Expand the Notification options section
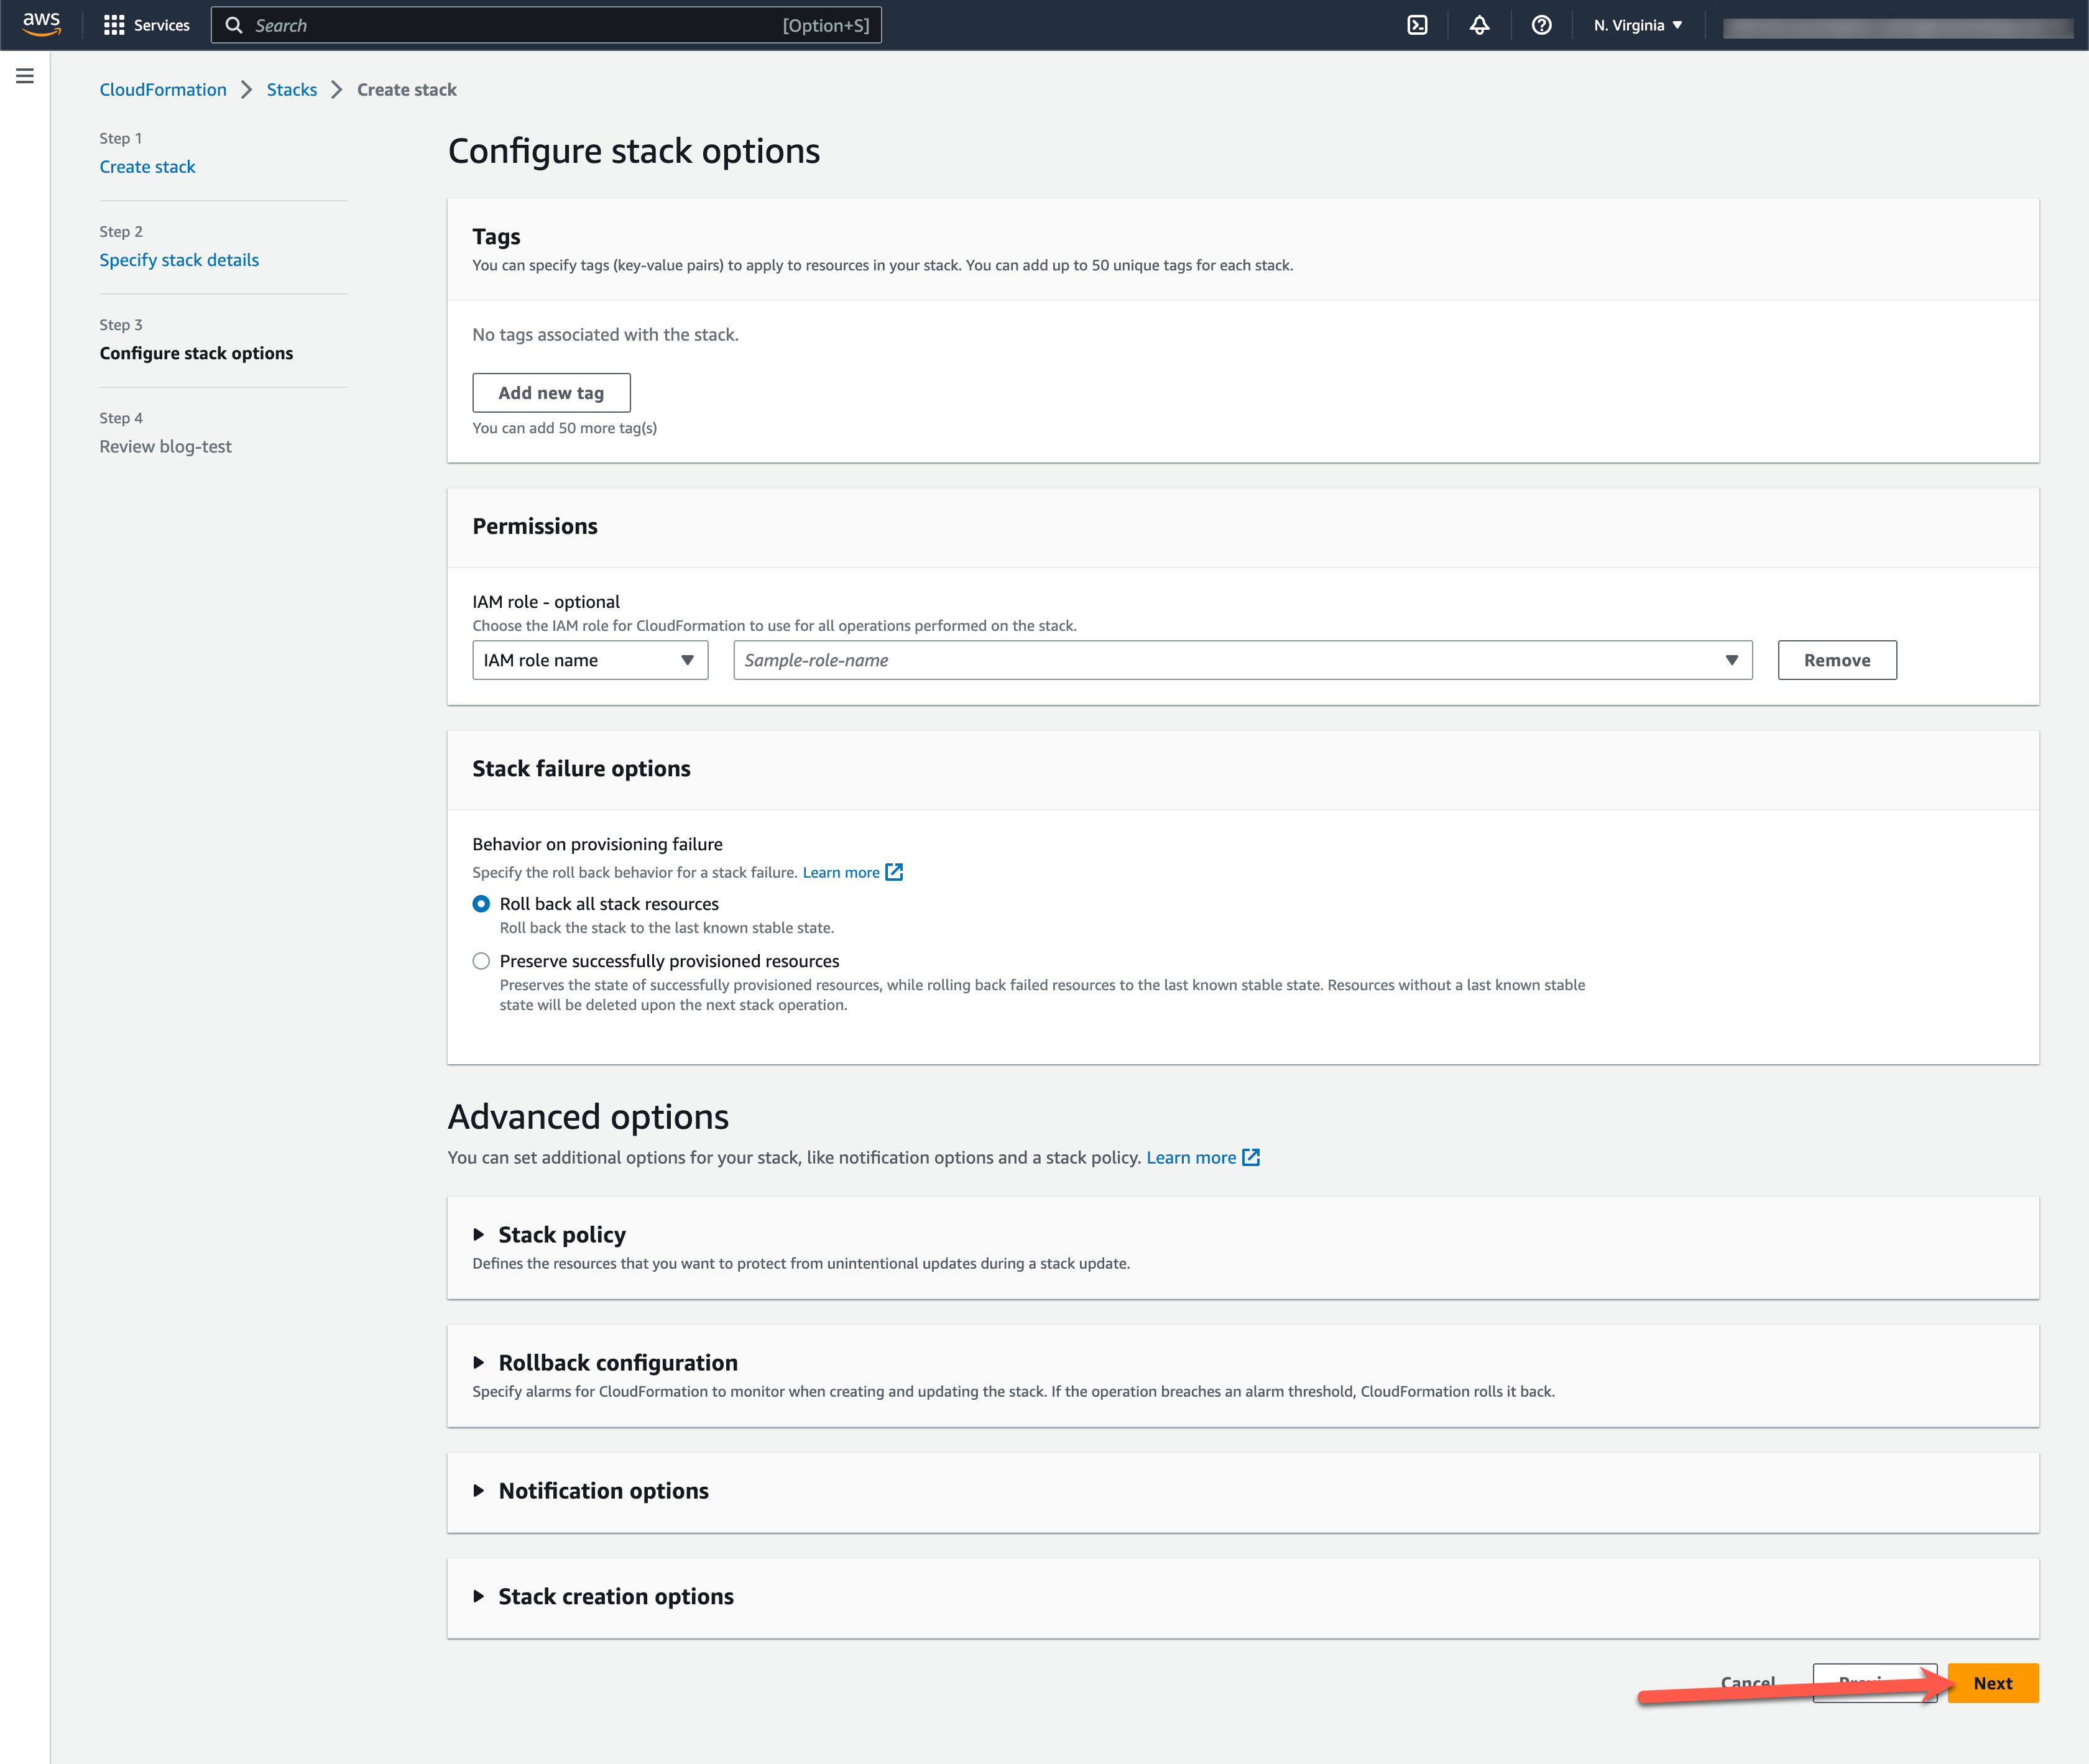This screenshot has width=2089, height=1764. [x=603, y=1491]
